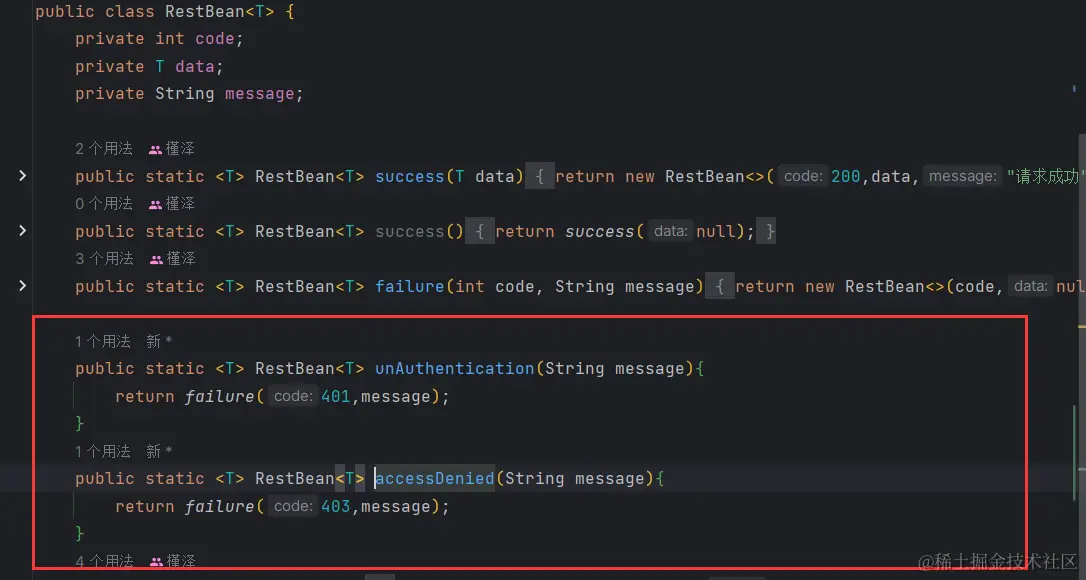Open the "2 个用法" usages hint
Screen dimensions: 1086x580
pyautogui.click(x=104, y=148)
